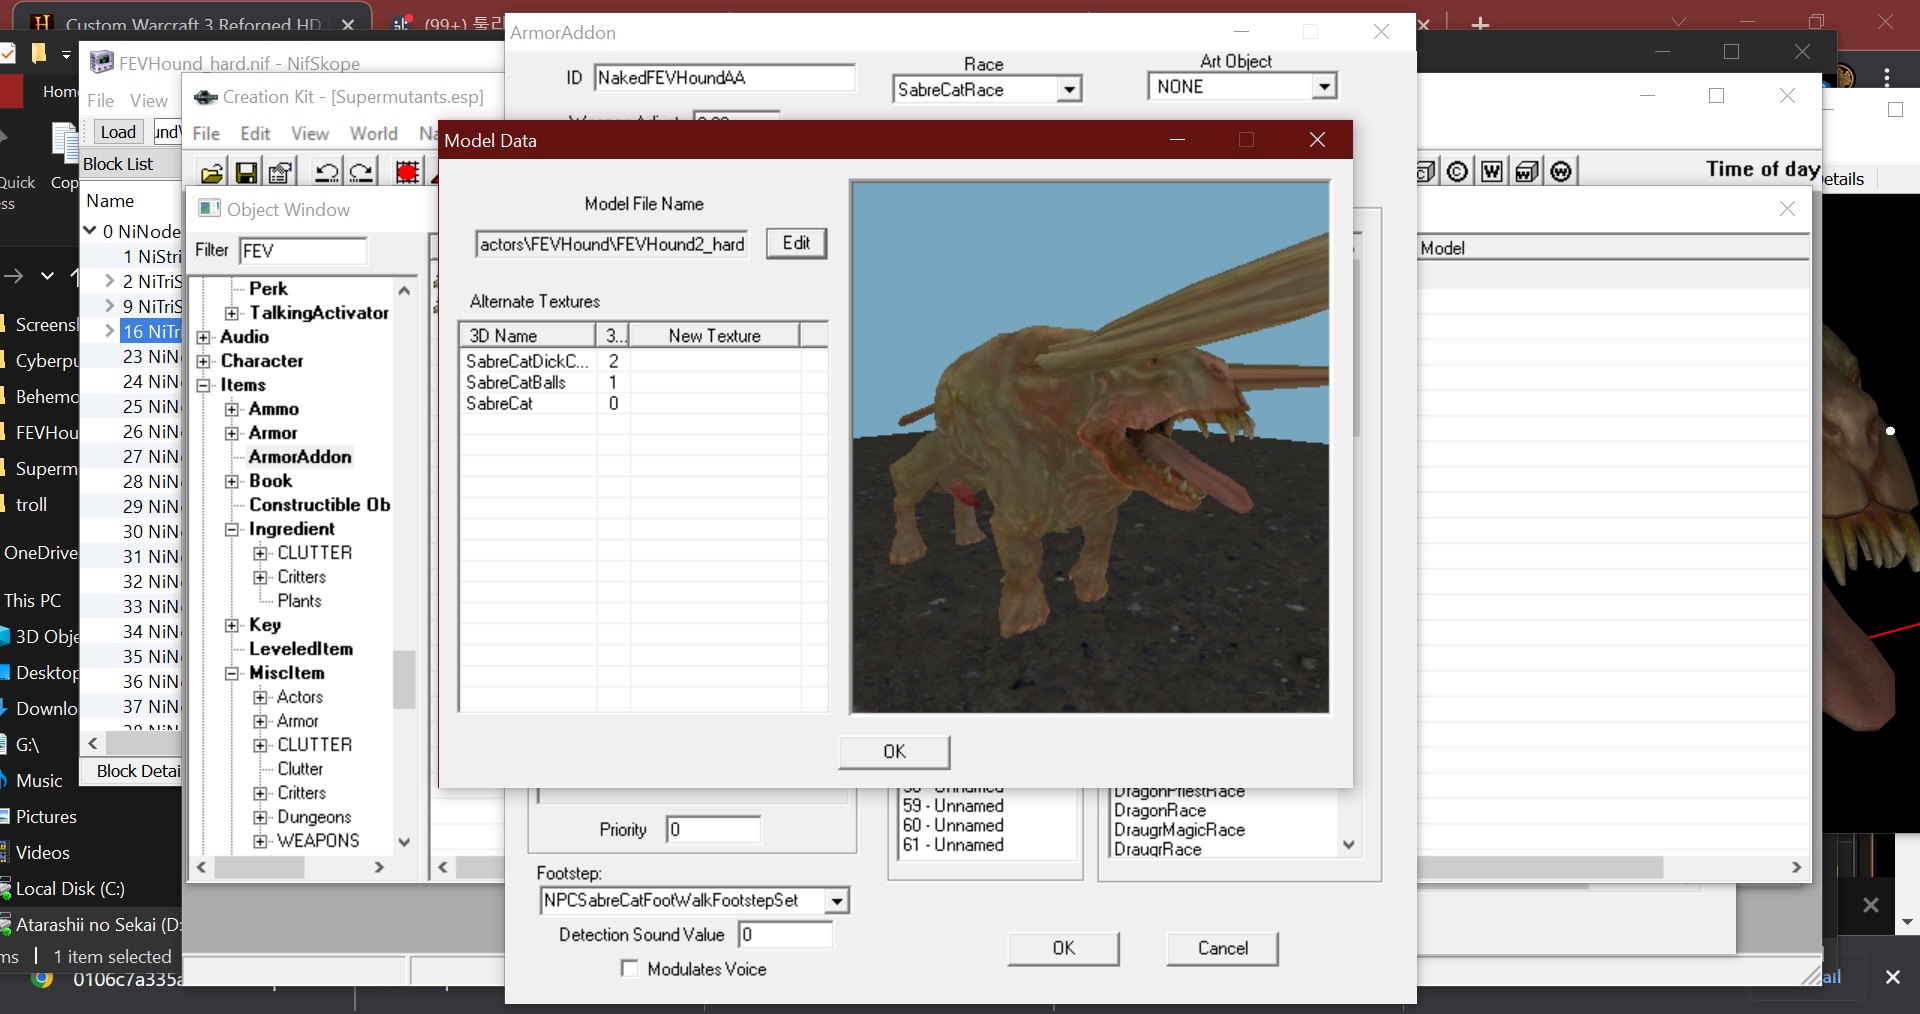
Task: Select DragonRace in the race list
Action: coord(1160,810)
